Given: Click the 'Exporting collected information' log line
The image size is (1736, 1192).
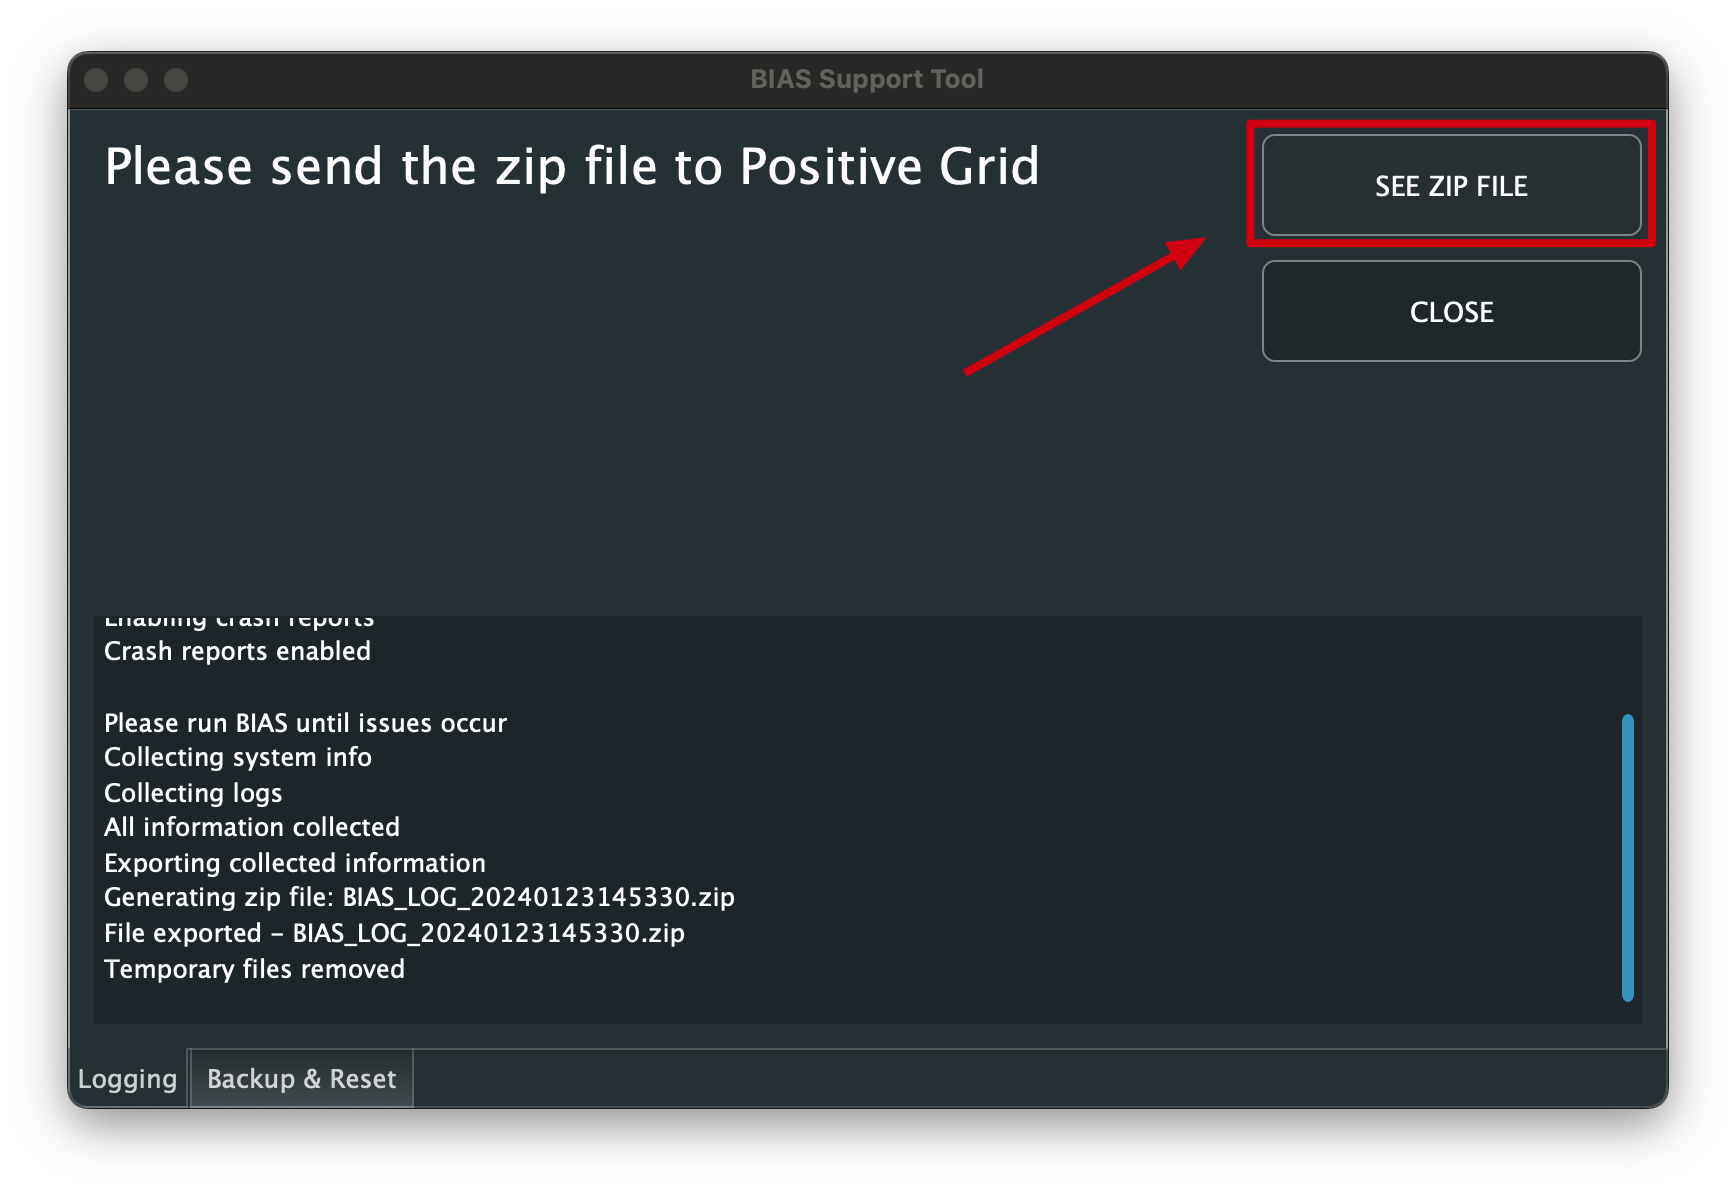Looking at the screenshot, I should coord(294,863).
